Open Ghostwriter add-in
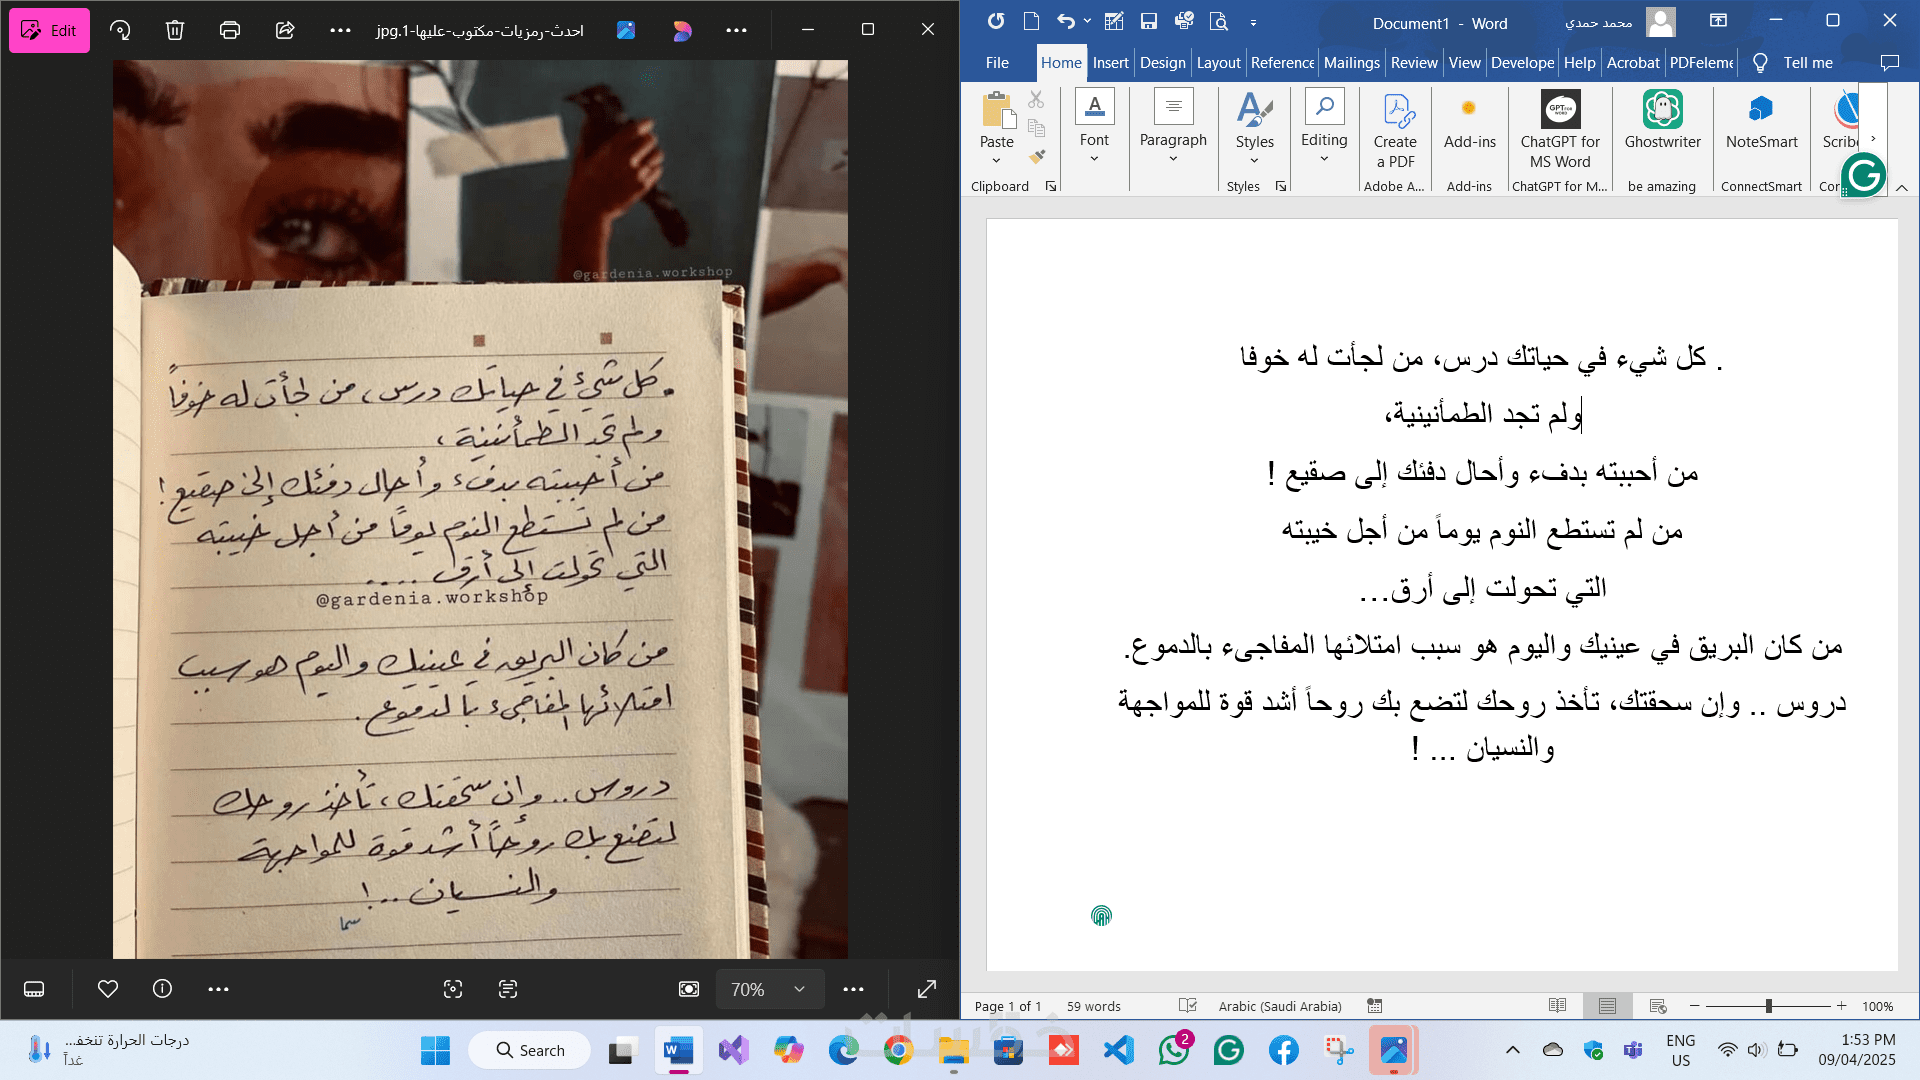Screen dimensions: 1920x1080 click(x=1662, y=120)
